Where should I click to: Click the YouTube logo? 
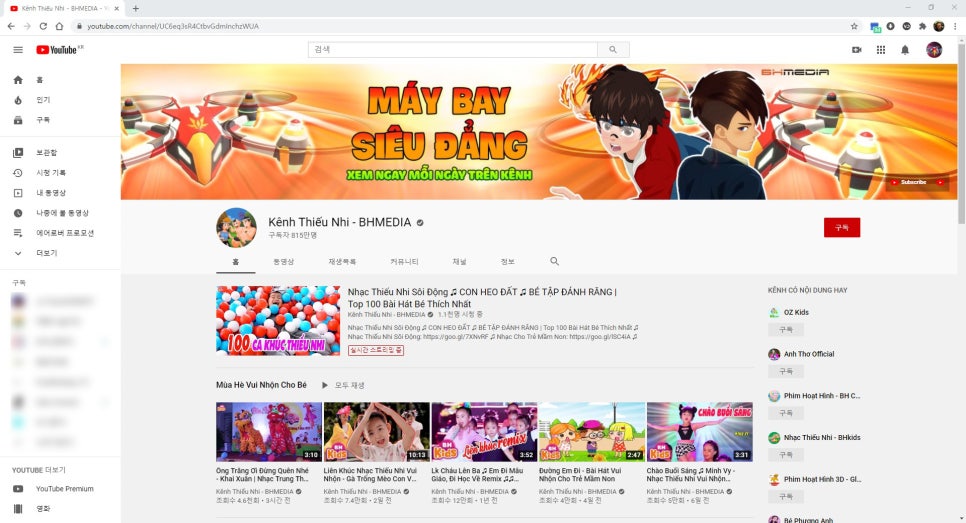tap(59, 50)
